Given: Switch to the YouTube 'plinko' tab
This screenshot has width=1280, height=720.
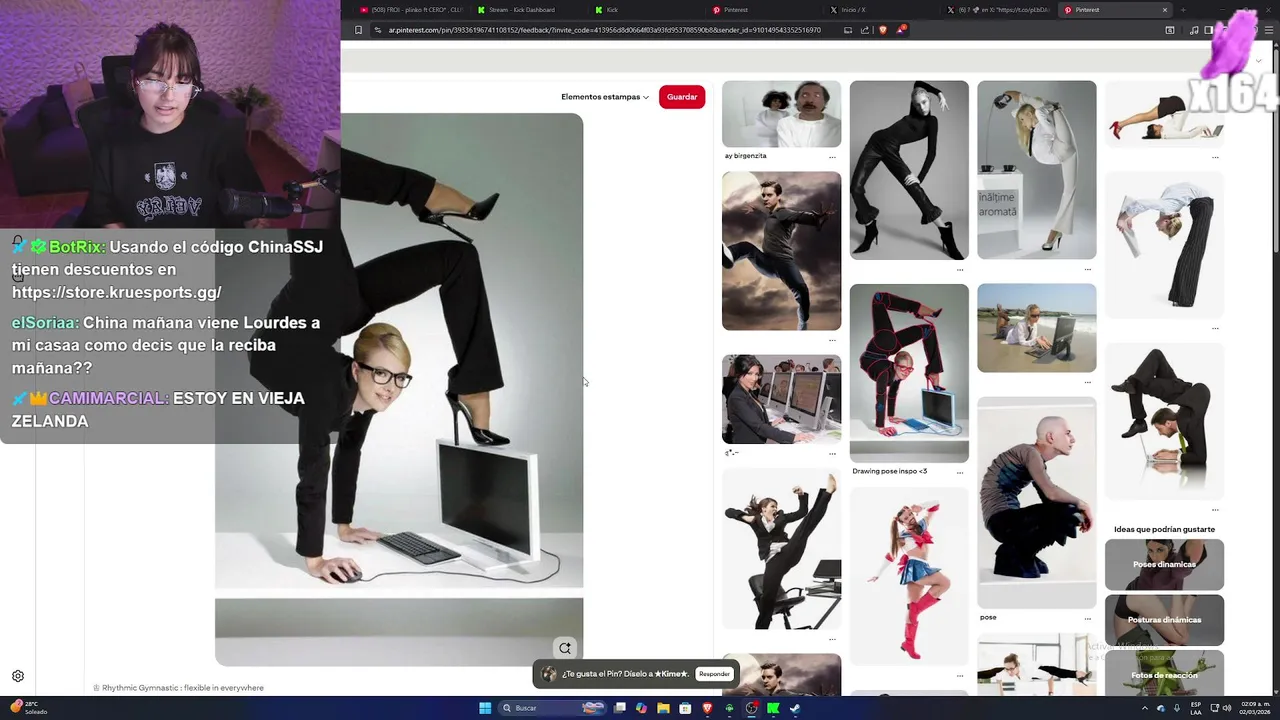Looking at the screenshot, I should coord(410,10).
